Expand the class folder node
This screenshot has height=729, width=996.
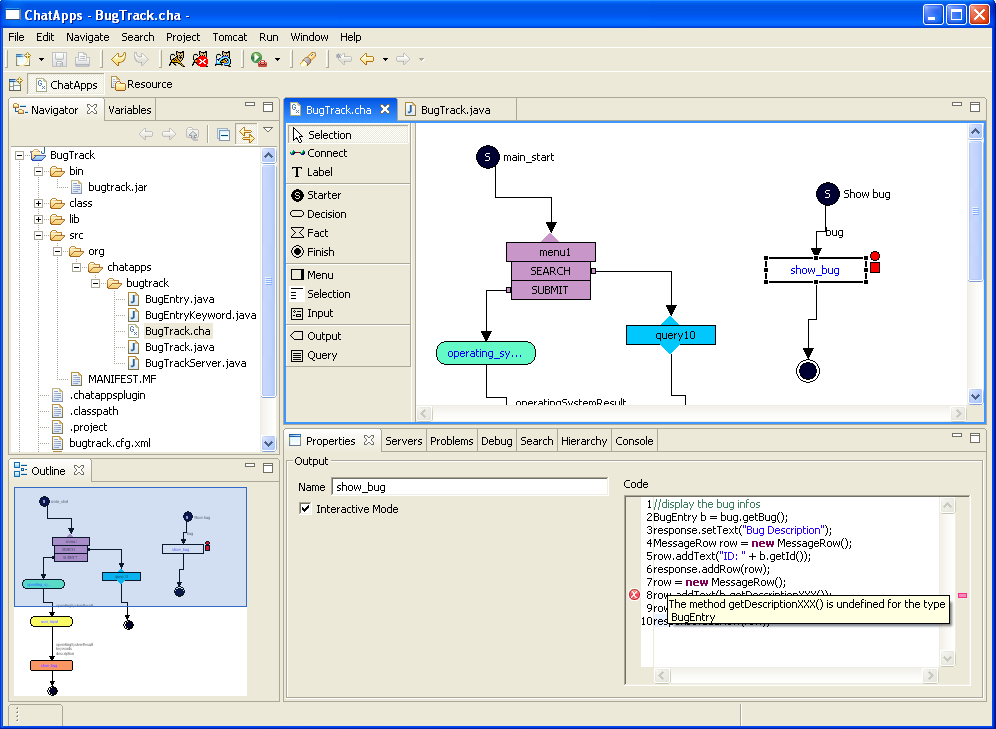coord(39,203)
